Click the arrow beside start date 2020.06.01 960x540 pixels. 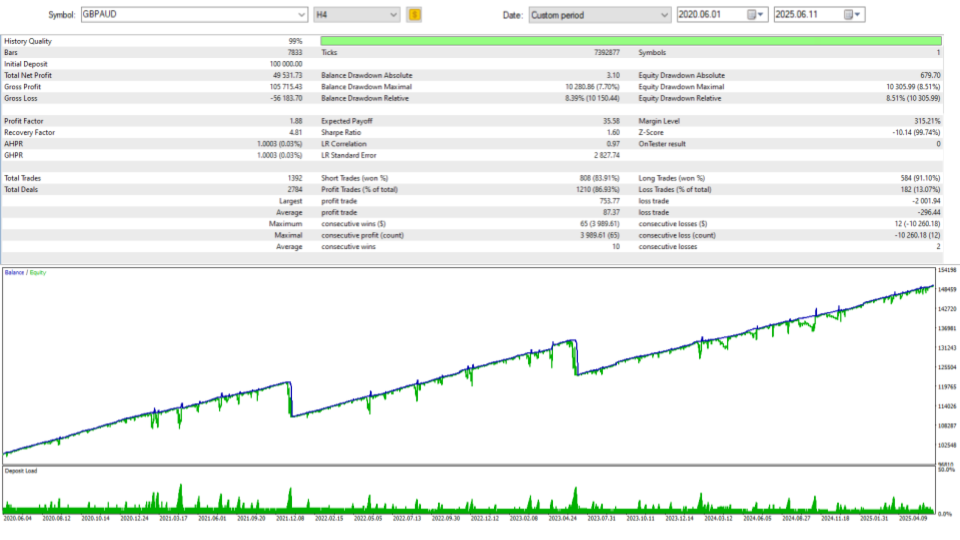click(761, 15)
